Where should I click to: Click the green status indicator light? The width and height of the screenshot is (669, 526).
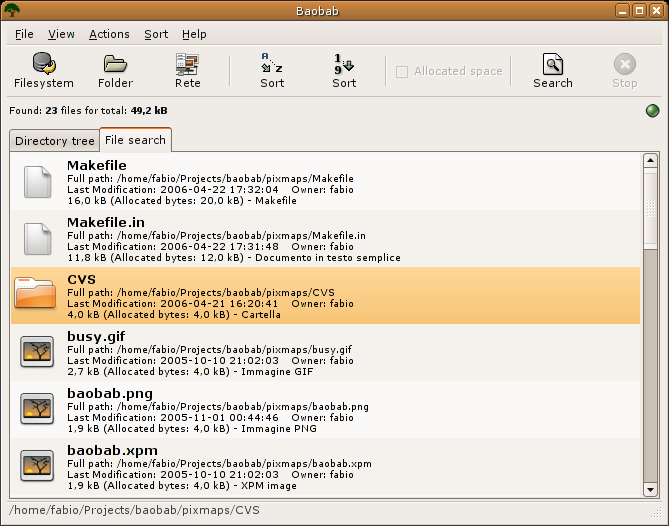click(652, 110)
